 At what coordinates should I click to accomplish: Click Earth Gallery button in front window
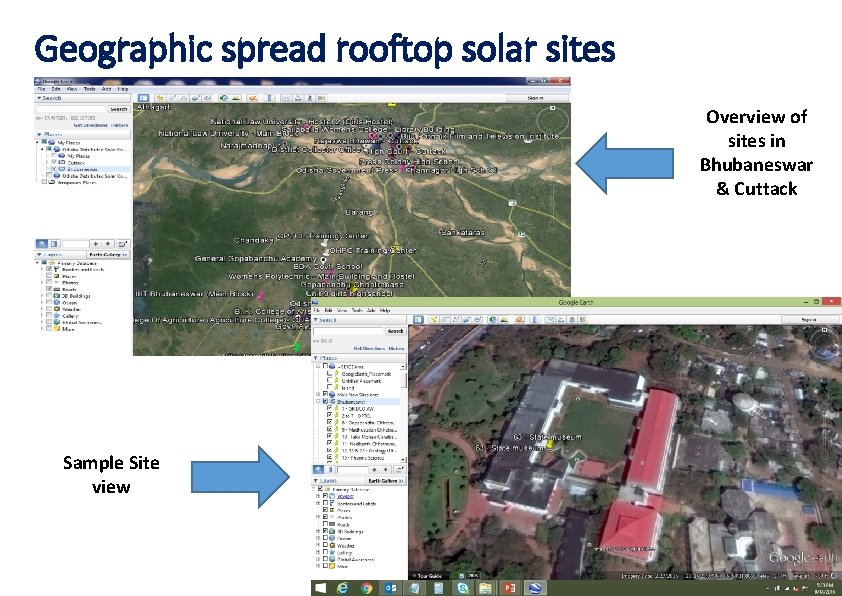[x=385, y=481]
